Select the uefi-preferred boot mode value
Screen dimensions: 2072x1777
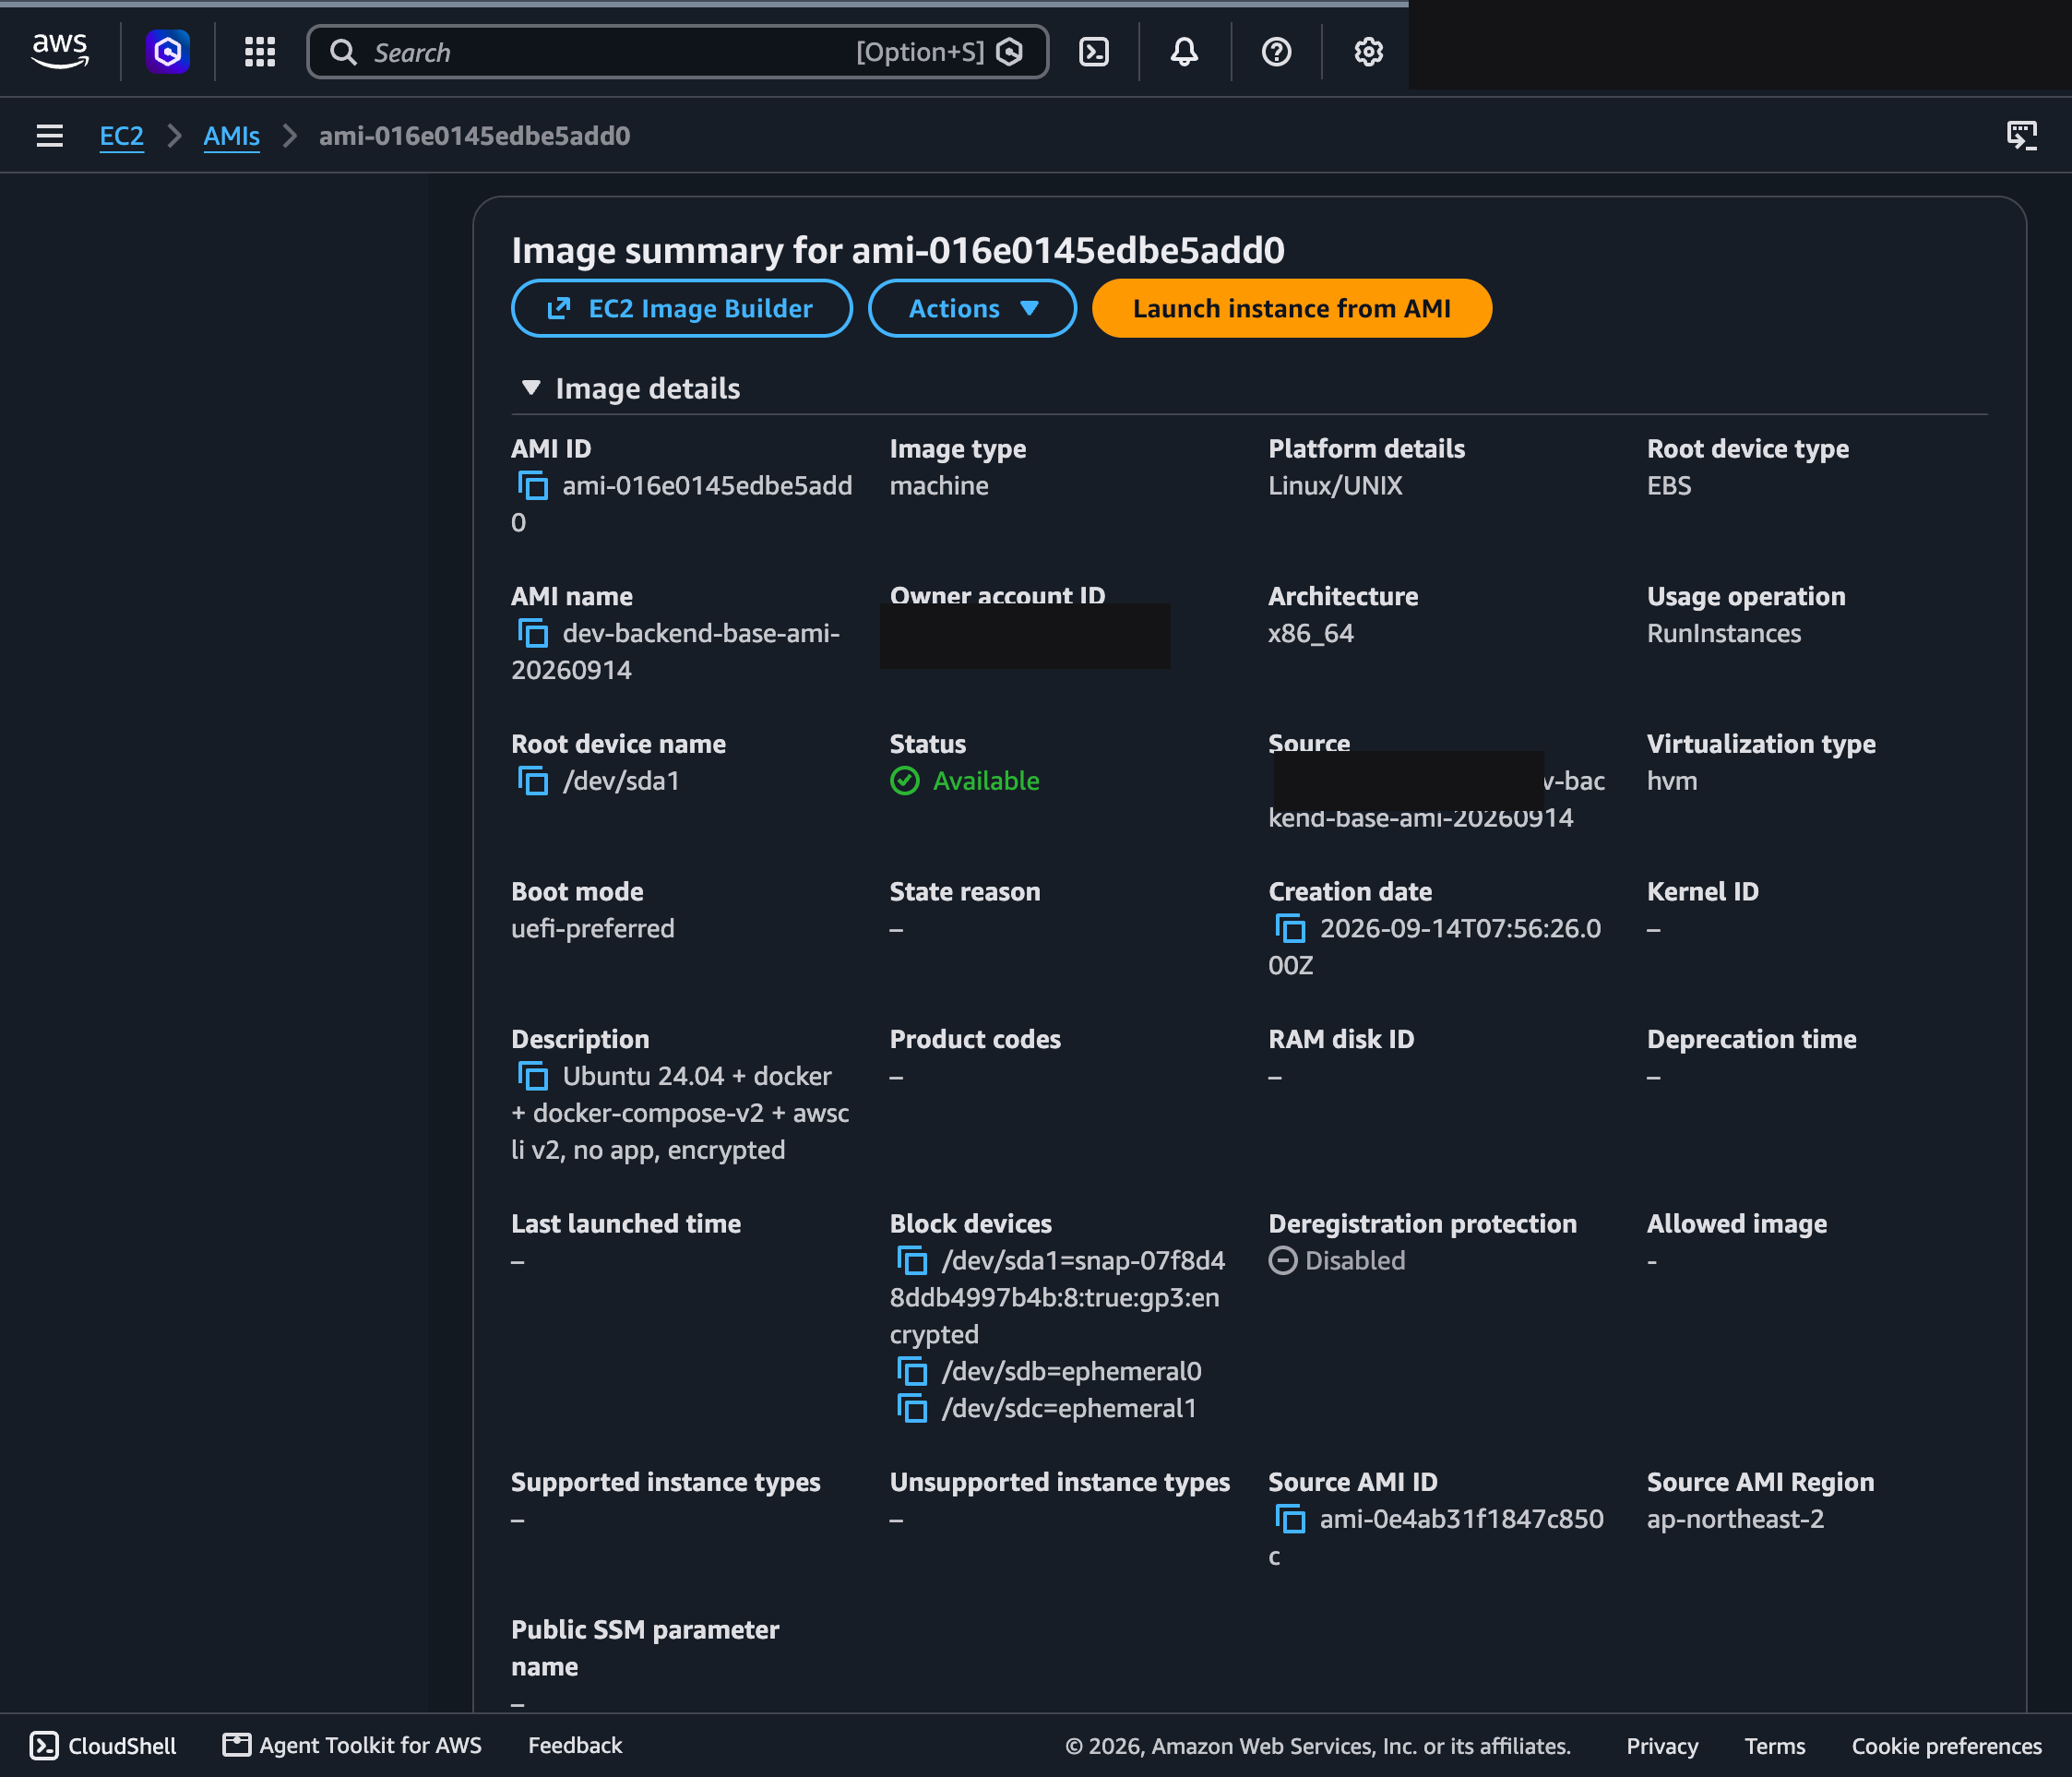[x=593, y=929]
